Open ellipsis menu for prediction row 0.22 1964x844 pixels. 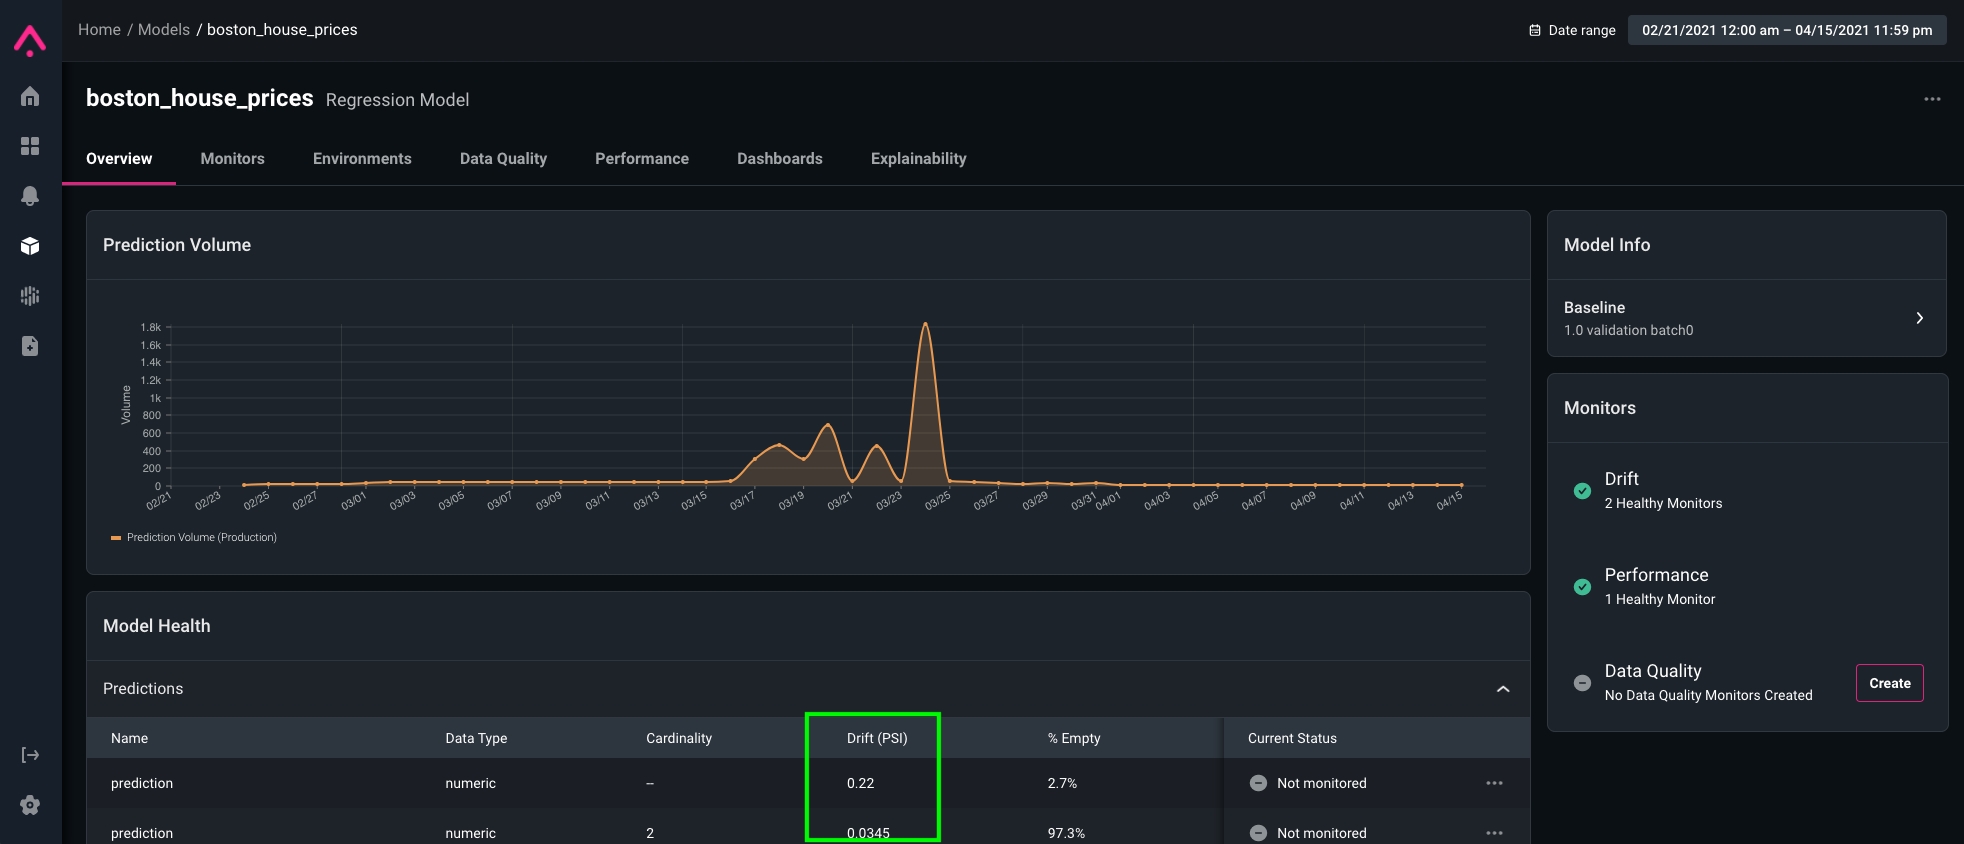coord(1494,783)
